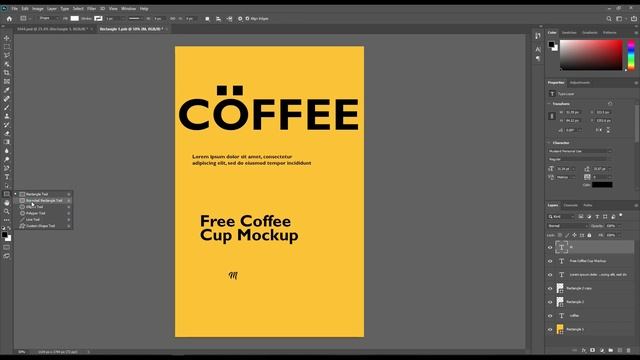Select the Move tool
640x360 pixels.
tap(7, 38)
